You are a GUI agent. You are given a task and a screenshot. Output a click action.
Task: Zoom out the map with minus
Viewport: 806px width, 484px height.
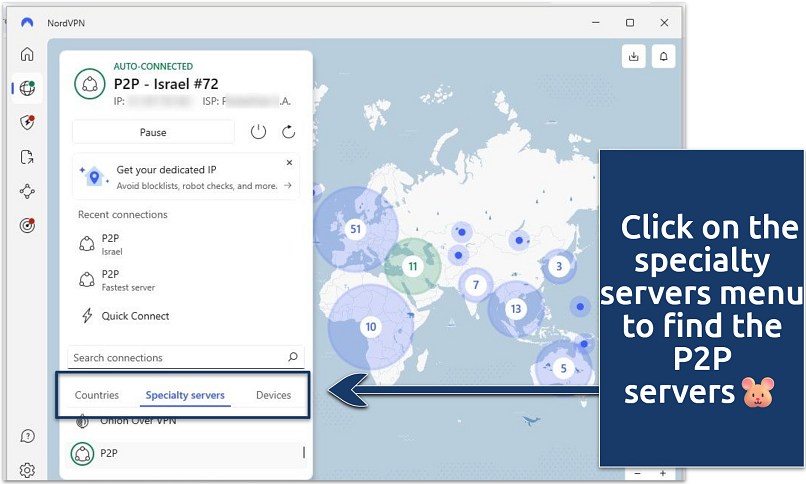[637, 473]
